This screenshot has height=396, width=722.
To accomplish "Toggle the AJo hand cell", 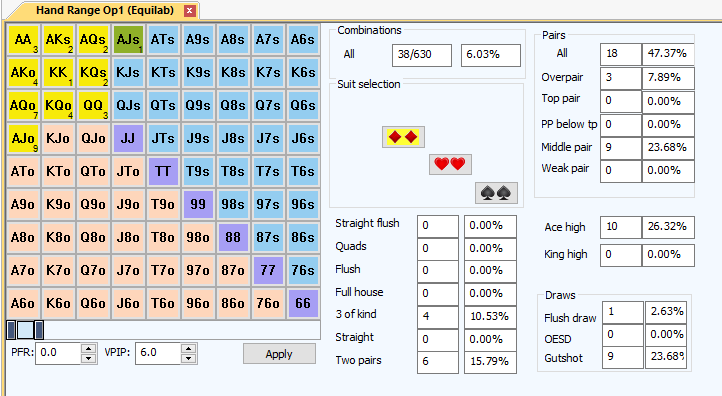I will (23, 139).
